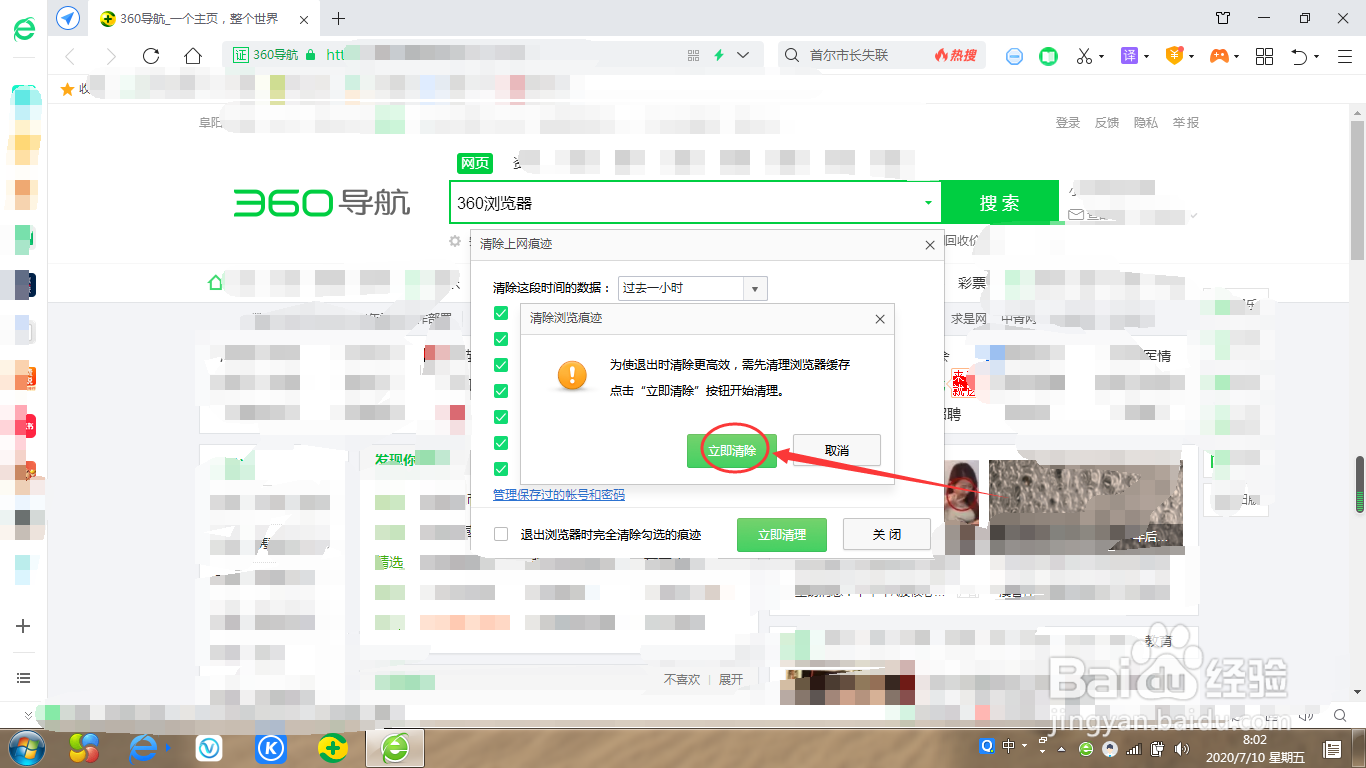Expand the arrow next to the coin icon

click(x=1193, y=57)
